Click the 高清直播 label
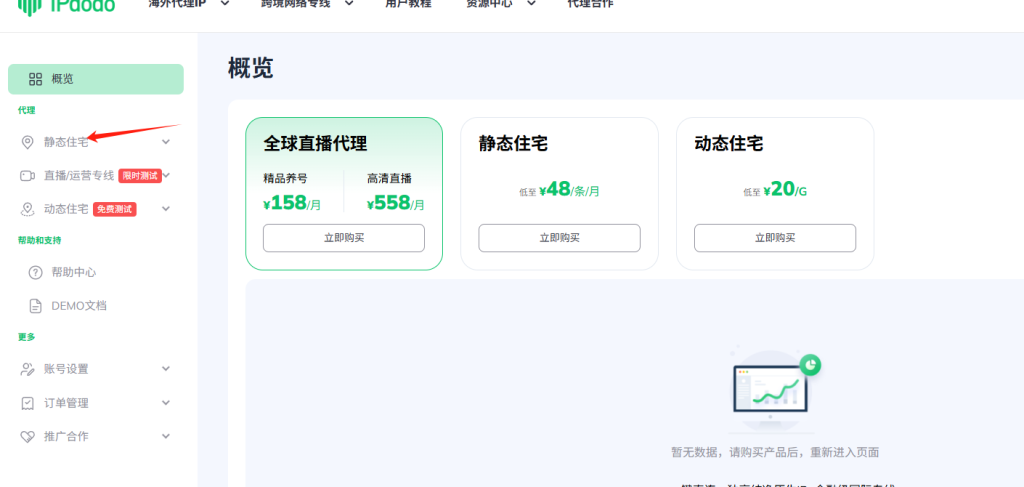The image size is (1024, 487). pyautogui.click(x=389, y=179)
